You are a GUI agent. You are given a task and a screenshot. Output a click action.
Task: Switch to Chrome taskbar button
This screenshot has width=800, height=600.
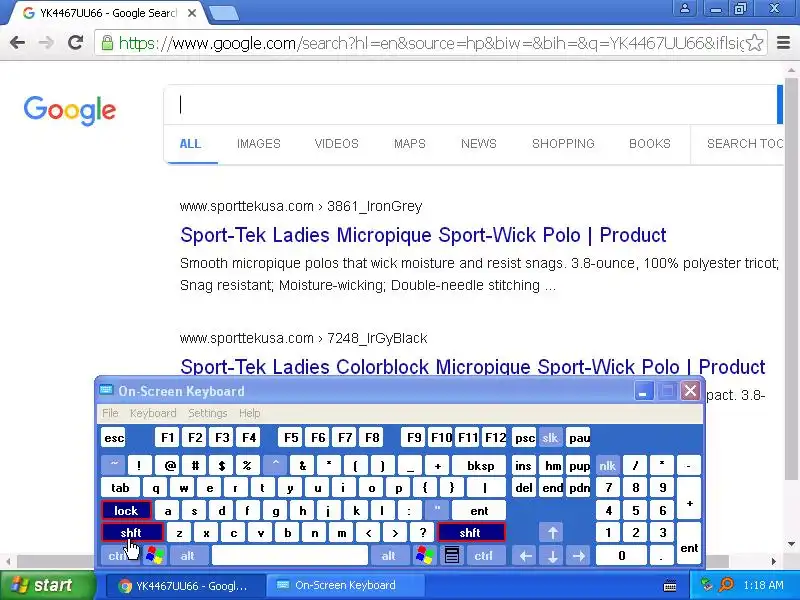coord(185,586)
